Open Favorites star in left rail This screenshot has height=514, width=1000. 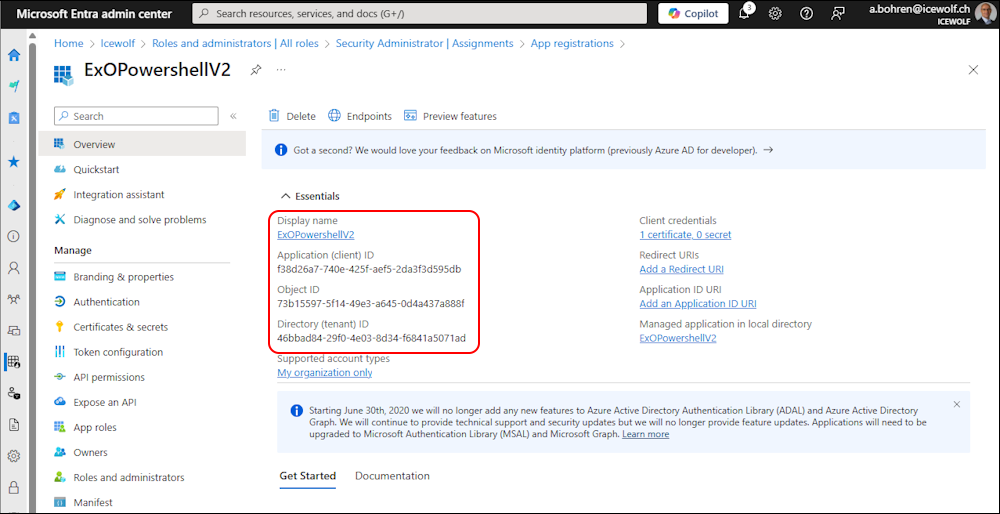pyautogui.click(x=13, y=162)
